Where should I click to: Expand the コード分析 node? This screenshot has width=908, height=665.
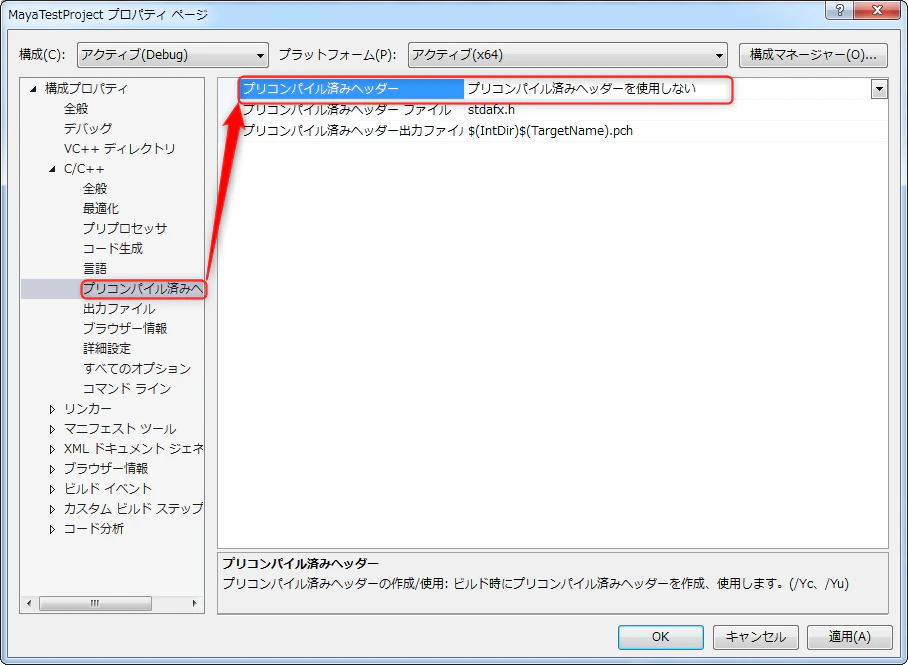click(52, 529)
